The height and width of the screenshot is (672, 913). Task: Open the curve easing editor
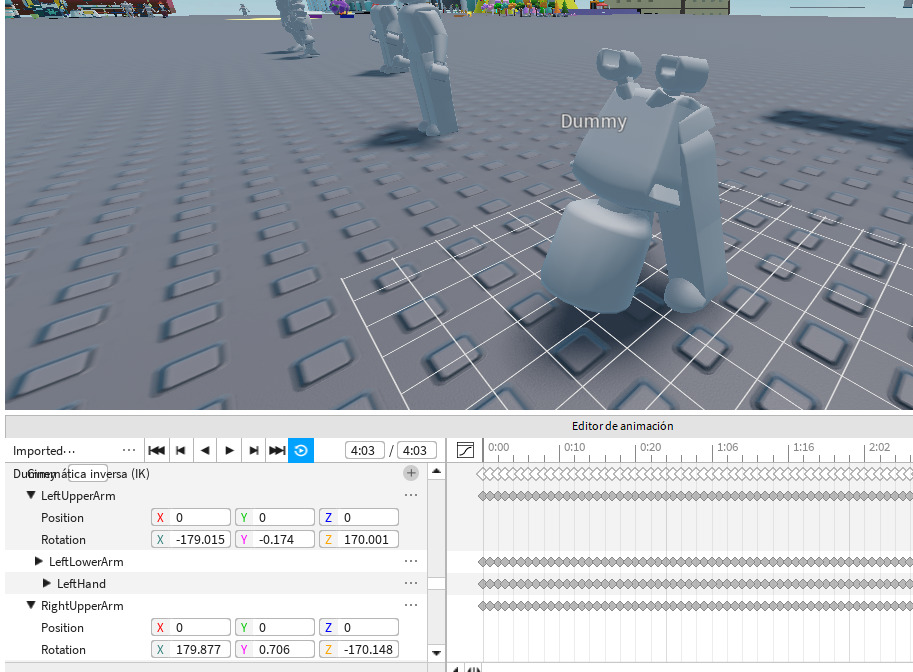pos(465,449)
